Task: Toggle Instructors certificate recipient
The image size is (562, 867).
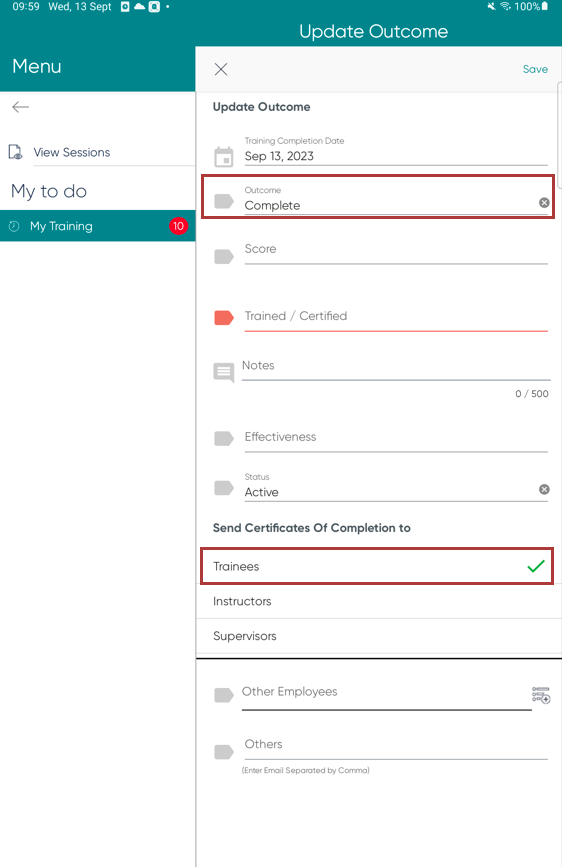Action: [379, 601]
